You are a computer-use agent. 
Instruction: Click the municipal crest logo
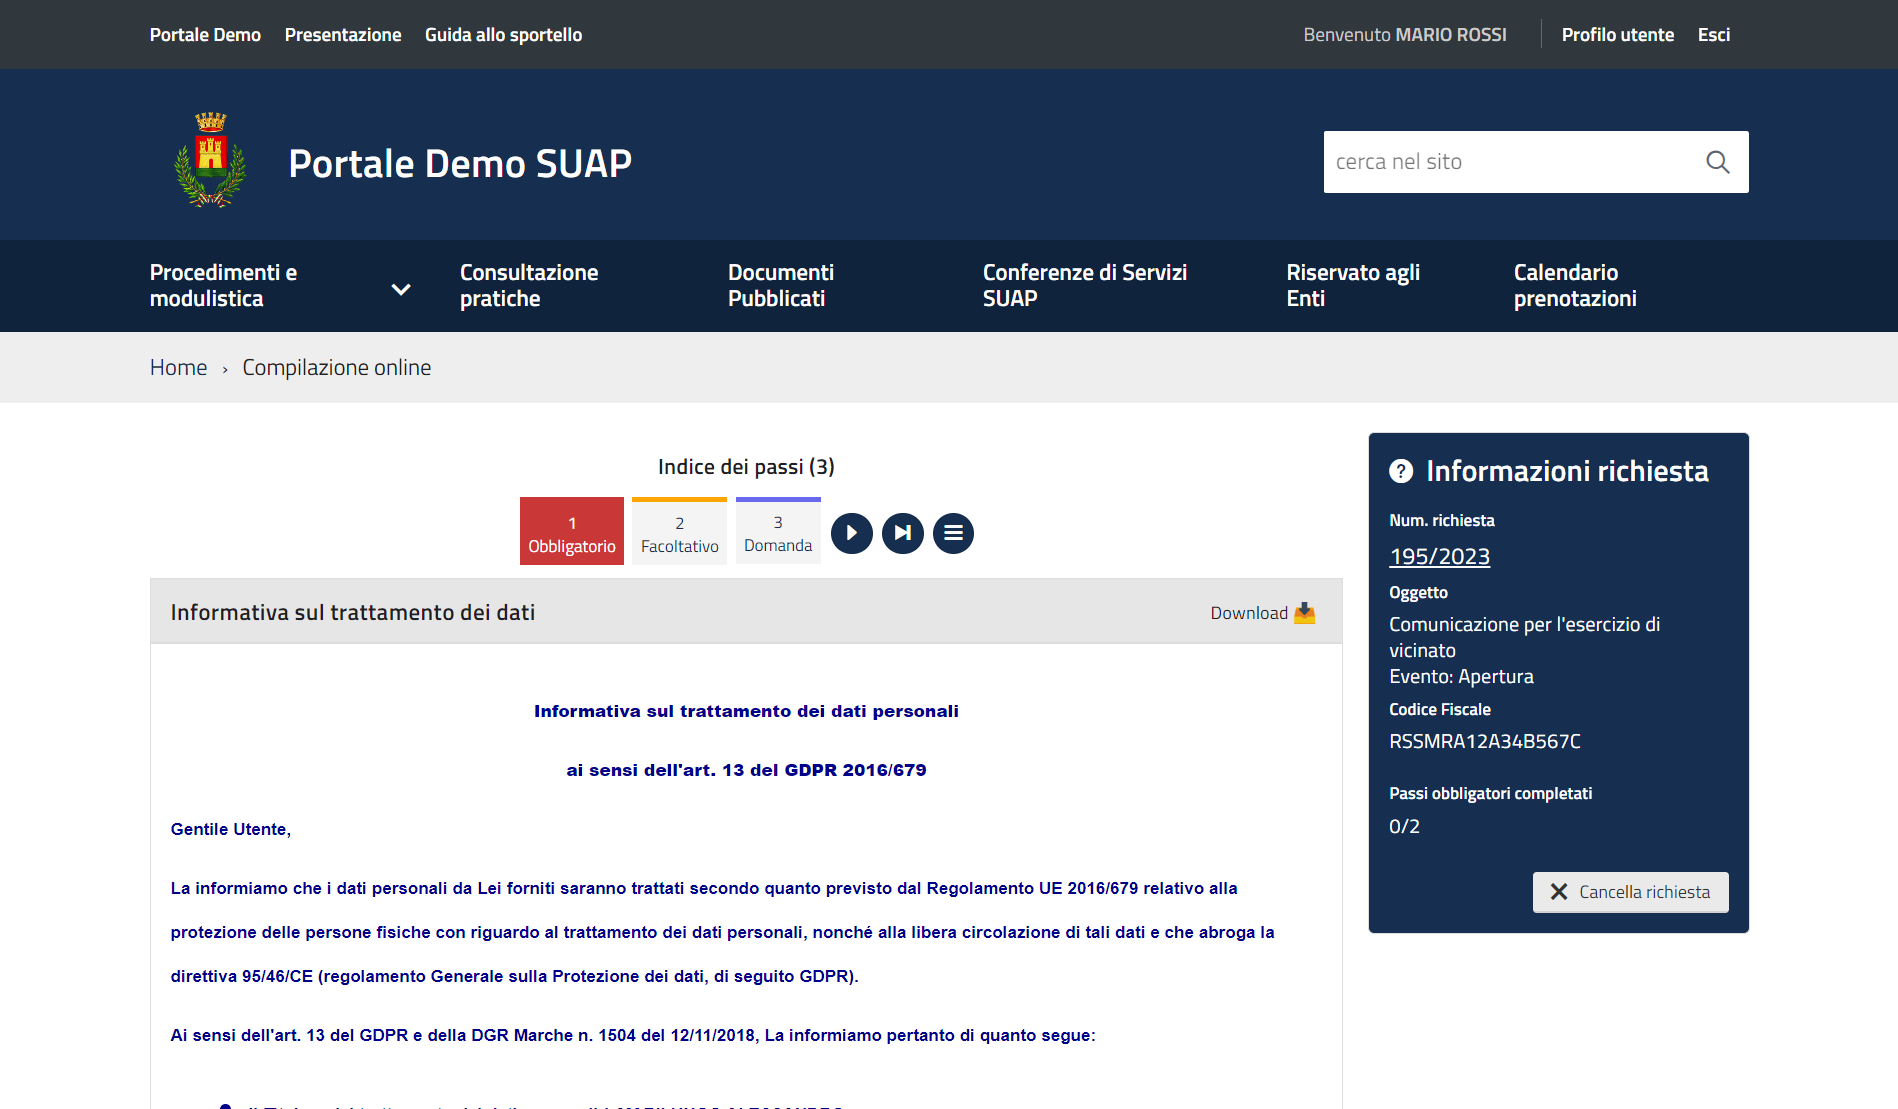tap(210, 160)
